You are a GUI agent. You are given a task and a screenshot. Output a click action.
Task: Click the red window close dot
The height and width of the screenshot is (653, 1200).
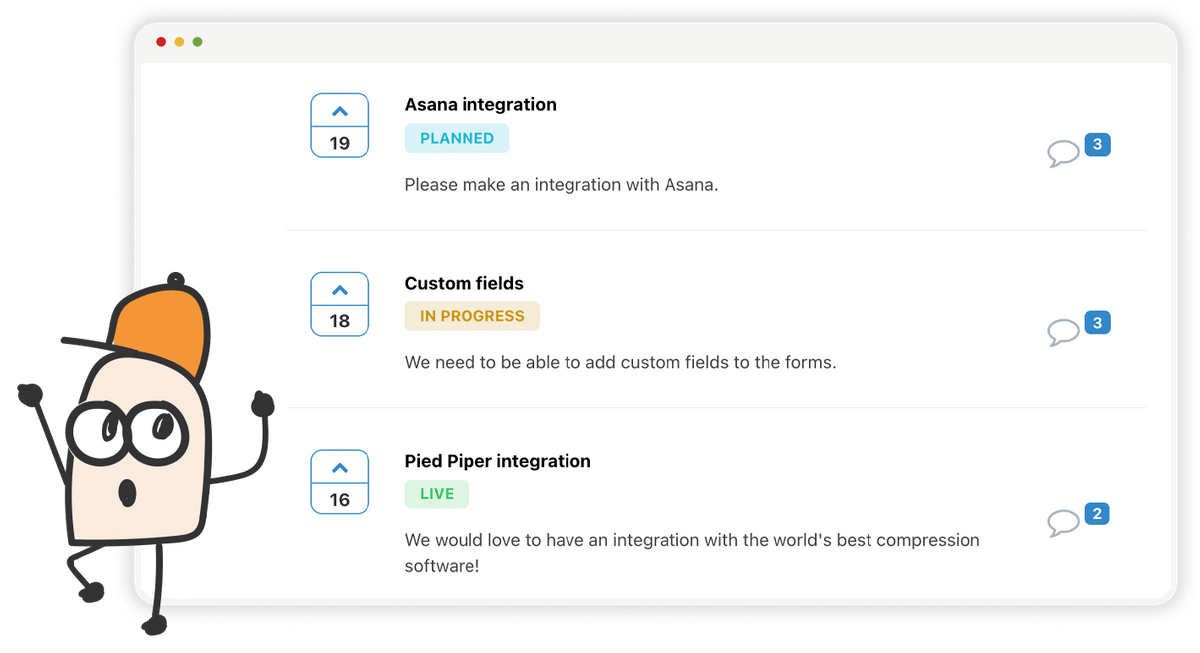point(161,42)
